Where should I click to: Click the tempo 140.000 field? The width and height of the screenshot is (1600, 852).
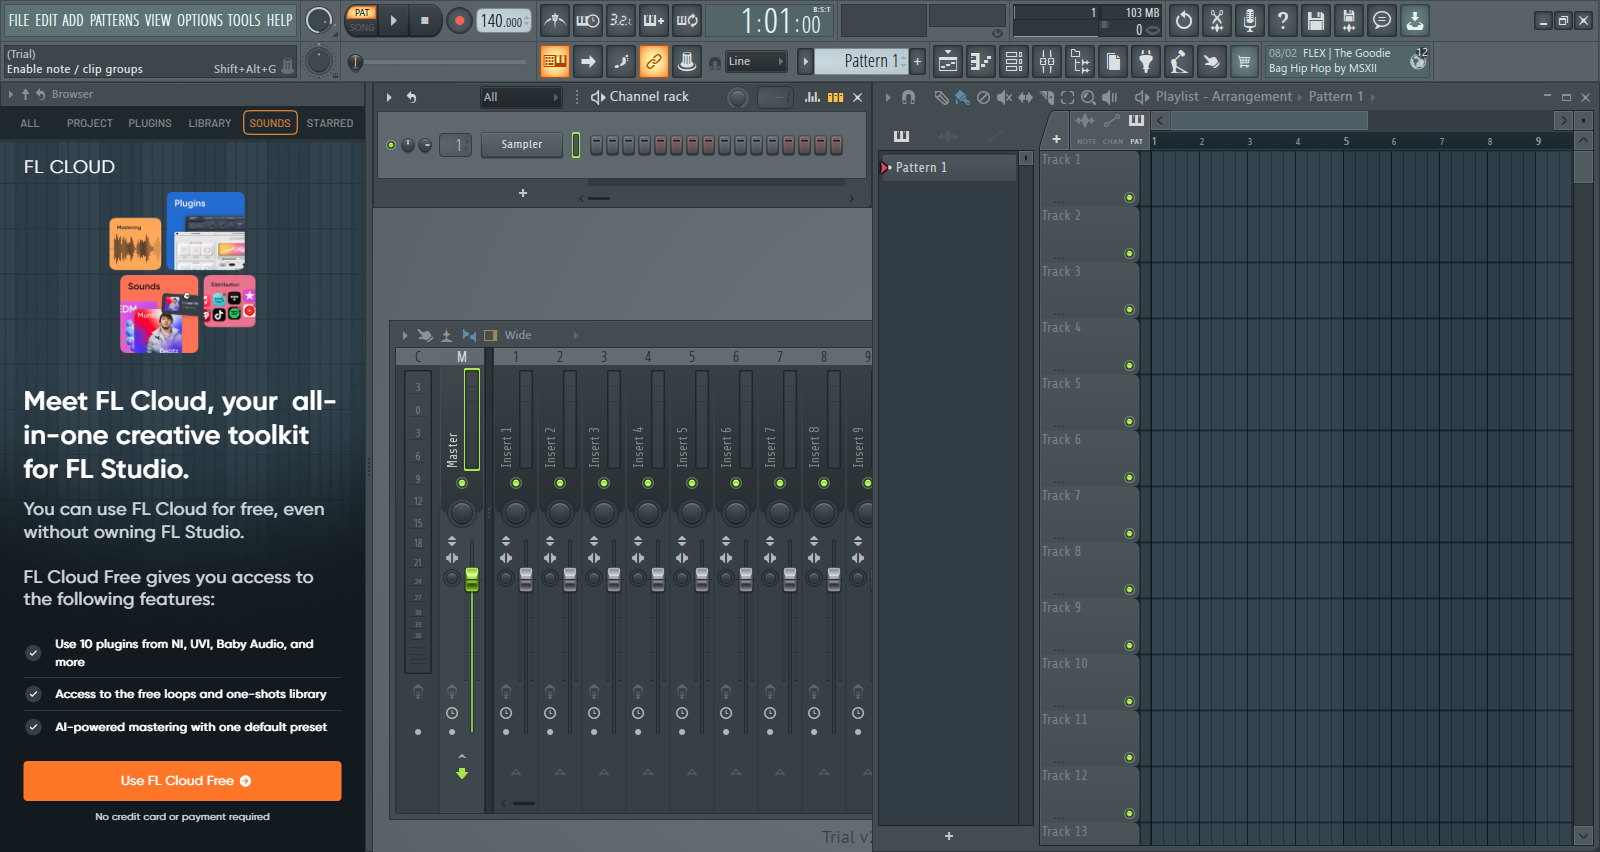(x=505, y=20)
